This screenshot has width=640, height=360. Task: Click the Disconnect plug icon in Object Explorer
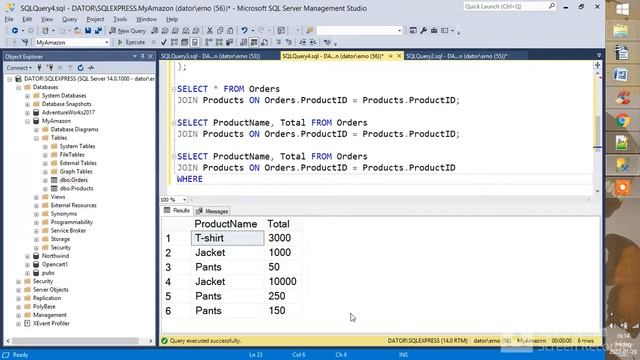pyautogui.click(x=50, y=68)
